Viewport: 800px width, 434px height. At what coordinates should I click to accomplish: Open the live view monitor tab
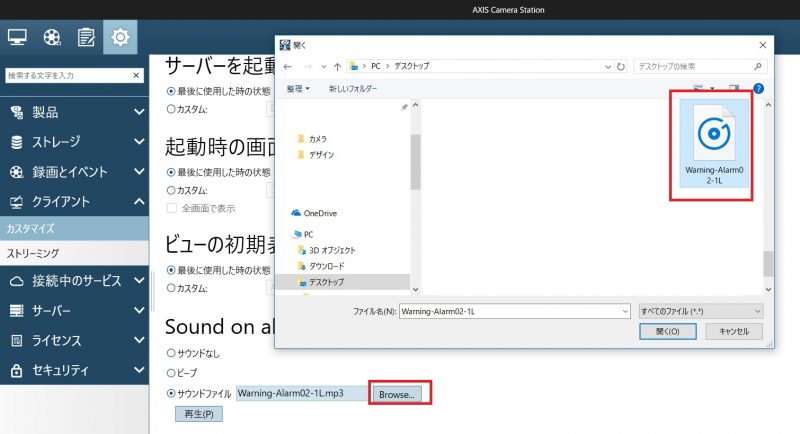[17, 37]
